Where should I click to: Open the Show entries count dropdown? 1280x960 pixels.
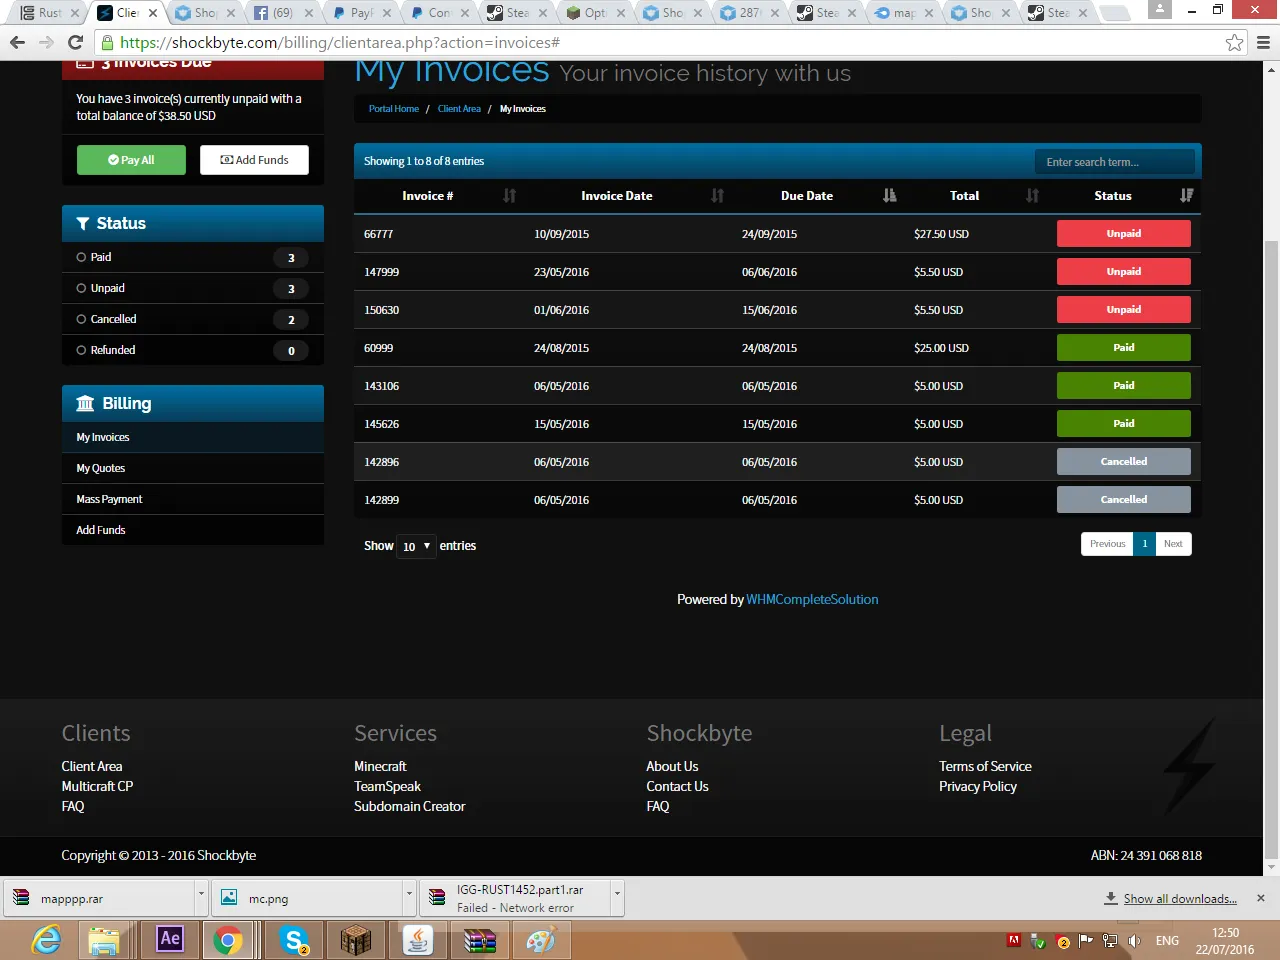click(416, 546)
